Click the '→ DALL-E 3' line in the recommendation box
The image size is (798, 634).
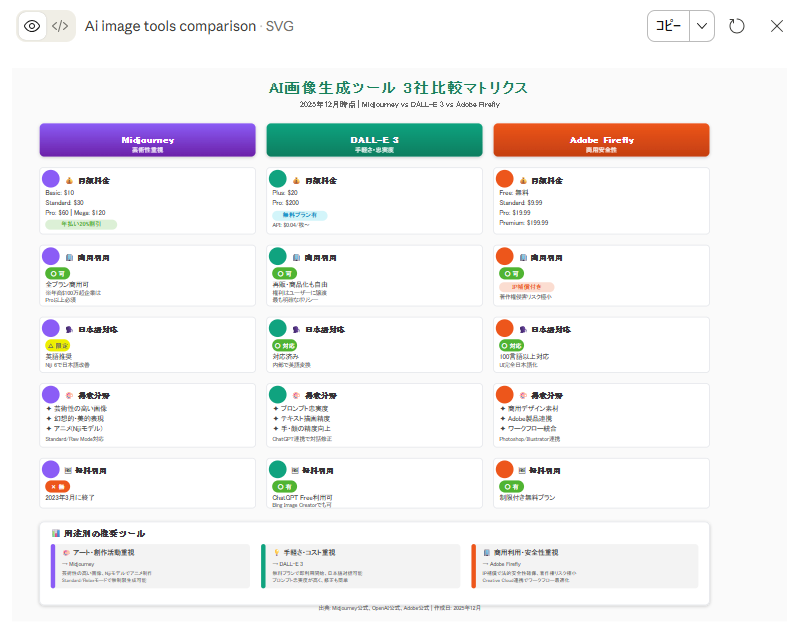click(288, 564)
